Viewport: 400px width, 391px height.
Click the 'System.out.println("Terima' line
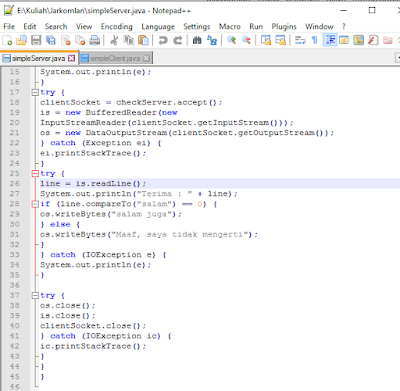click(139, 194)
